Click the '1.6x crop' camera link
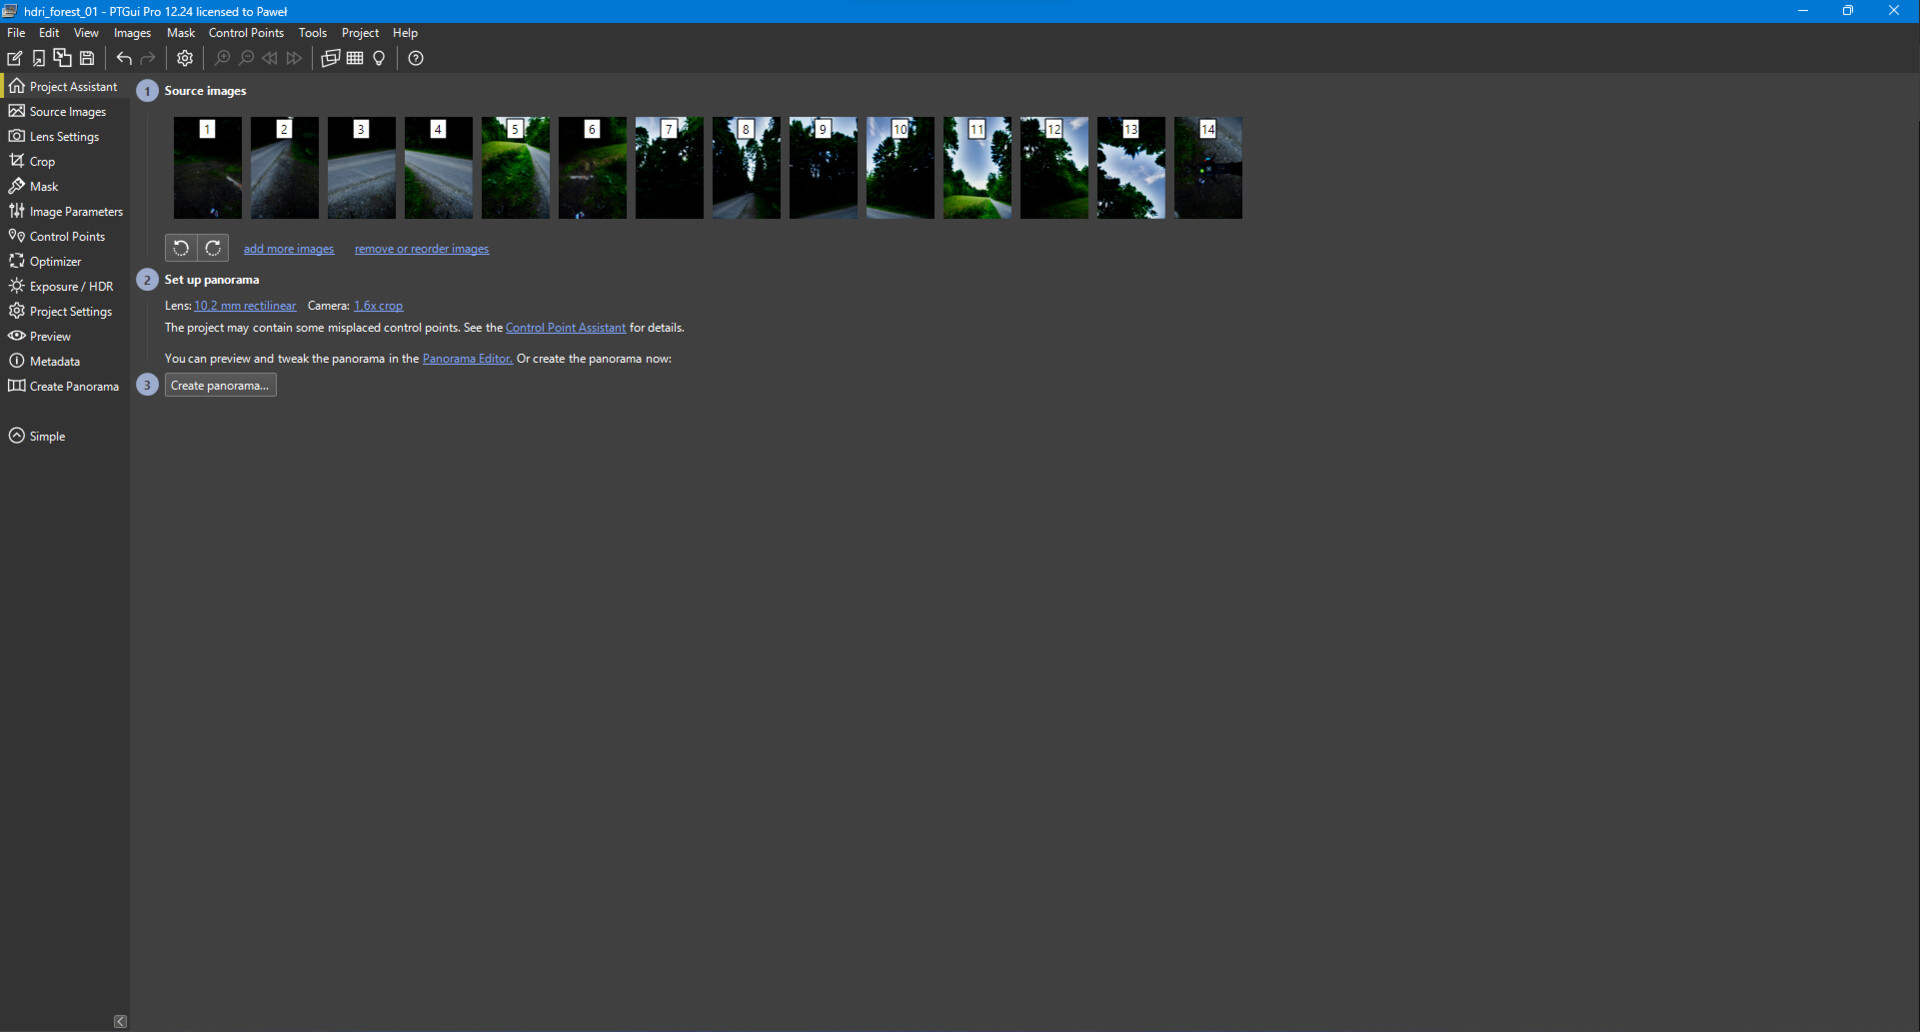This screenshot has width=1920, height=1032. [x=378, y=306]
